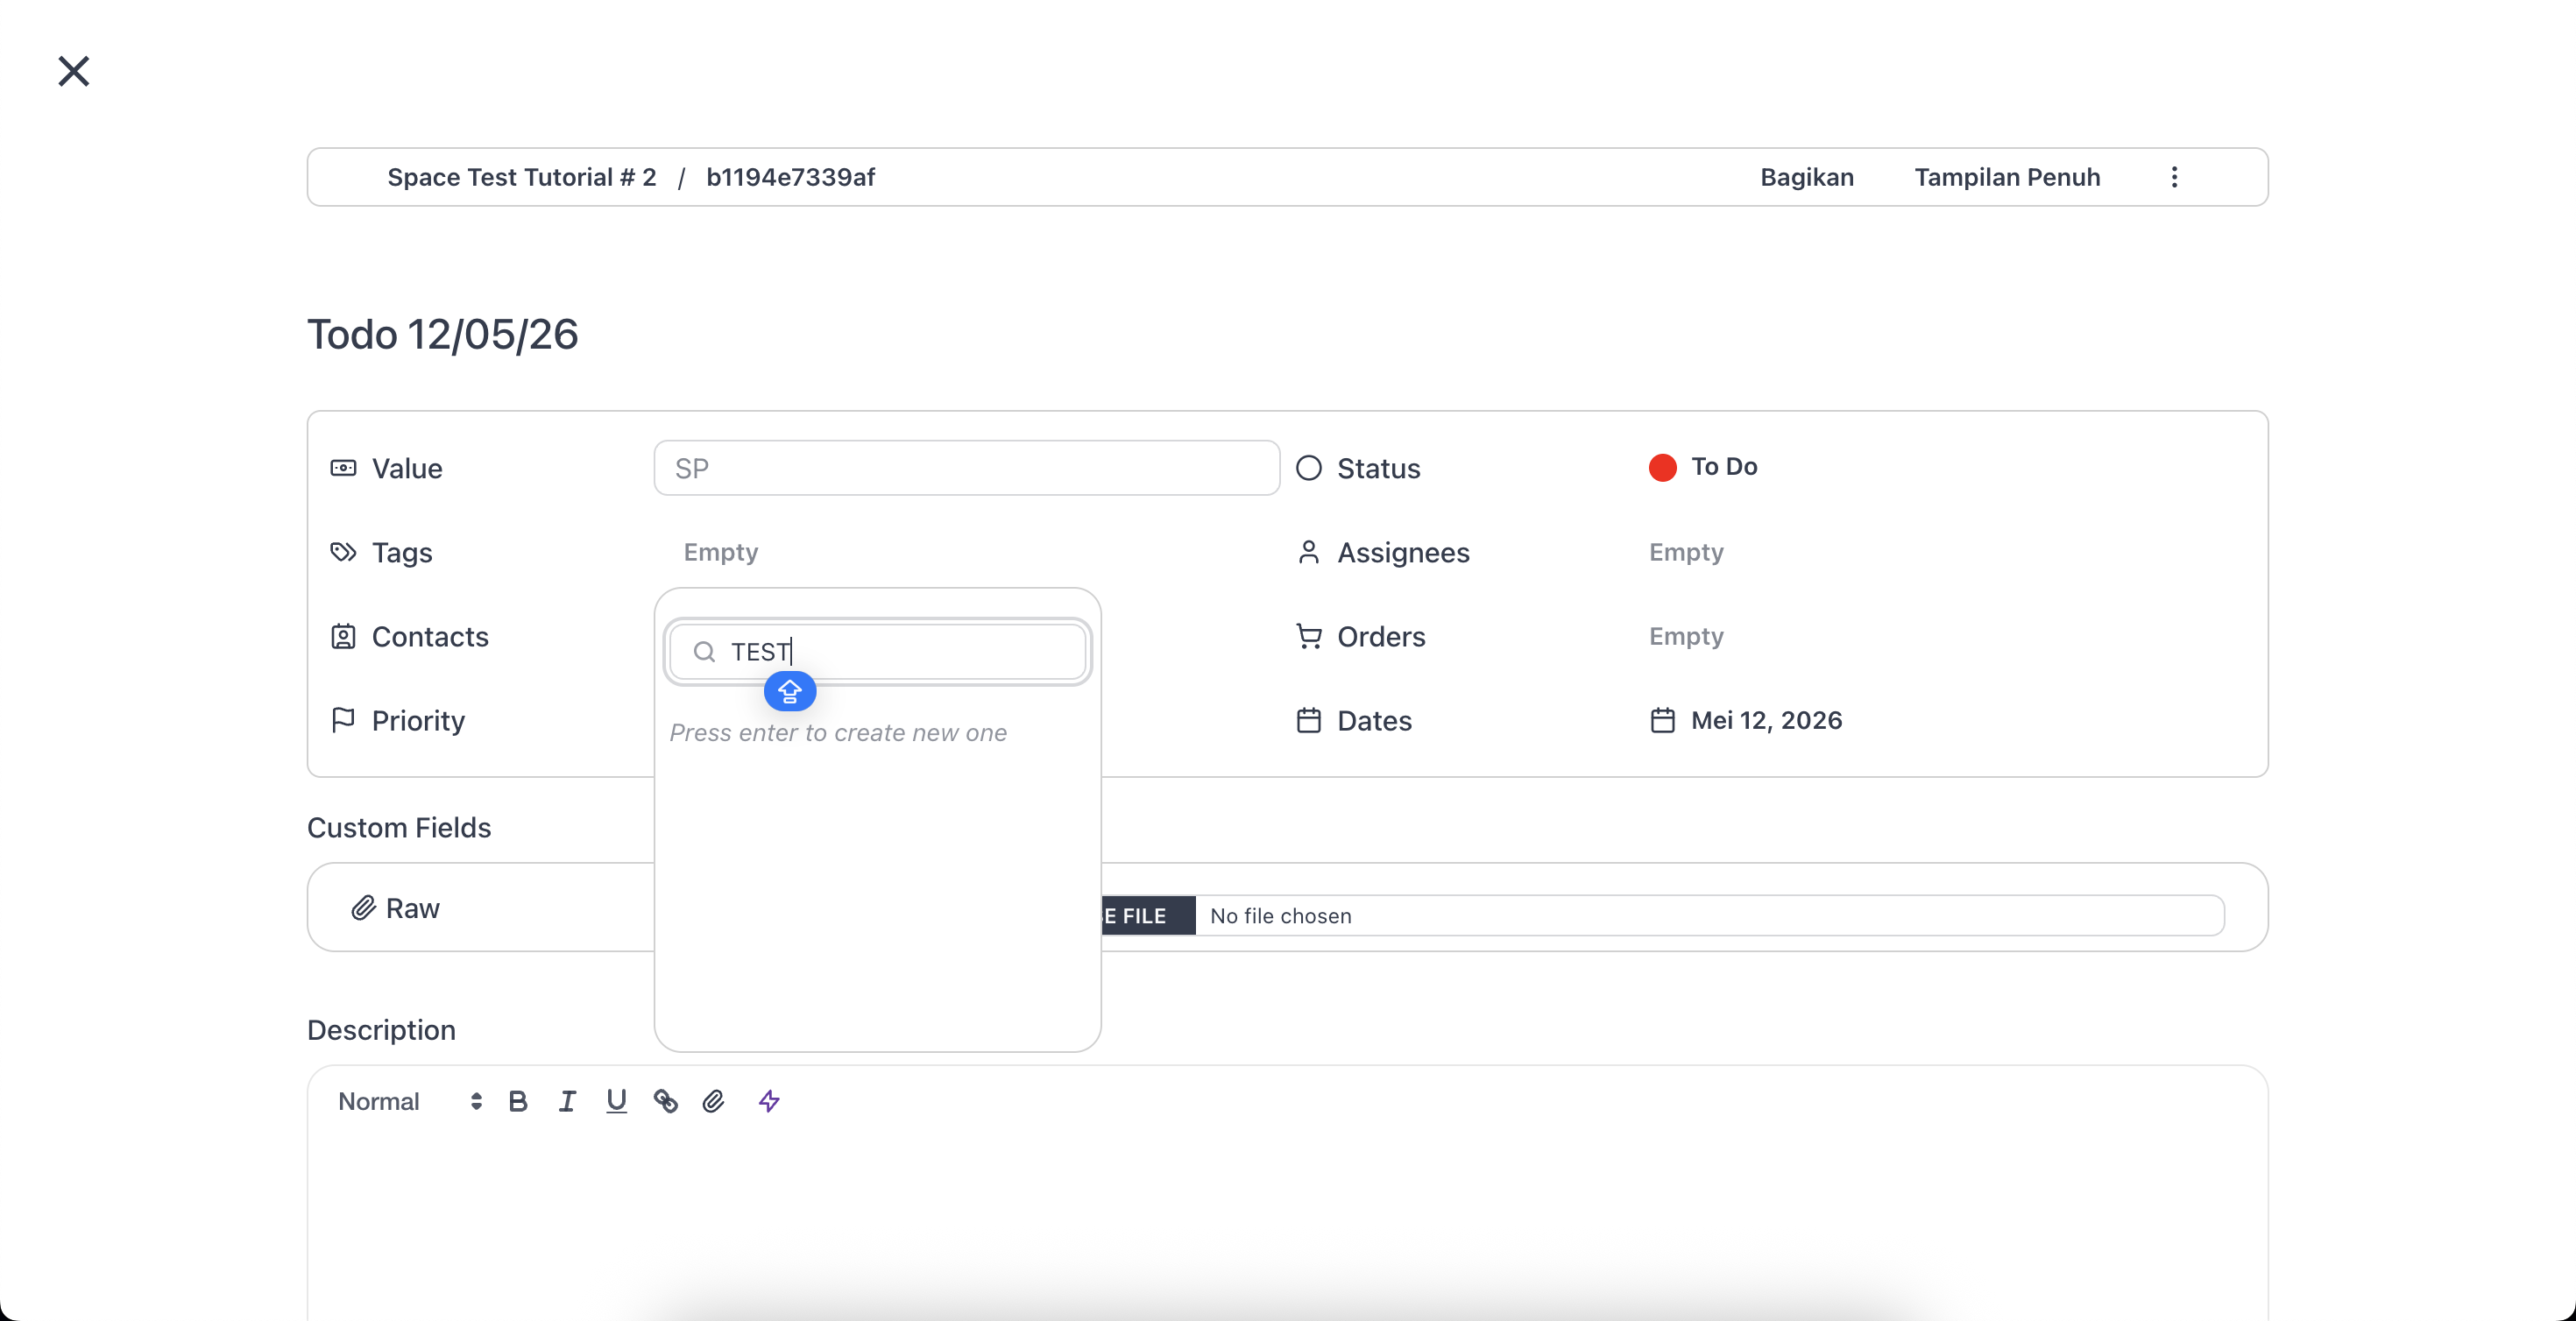Click the blue upload arrow badge
Image resolution: width=2576 pixels, height=1321 pixels.
pyautogui.click(x=790, y=691)
